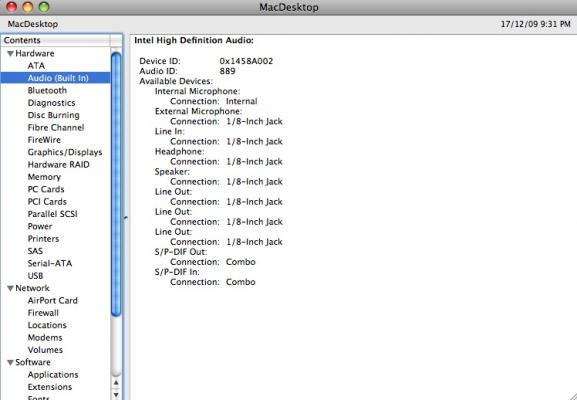This screenshot has height=400, width=577.
Task: Select Printers in sidebar
Action: [x=43, y=238]
